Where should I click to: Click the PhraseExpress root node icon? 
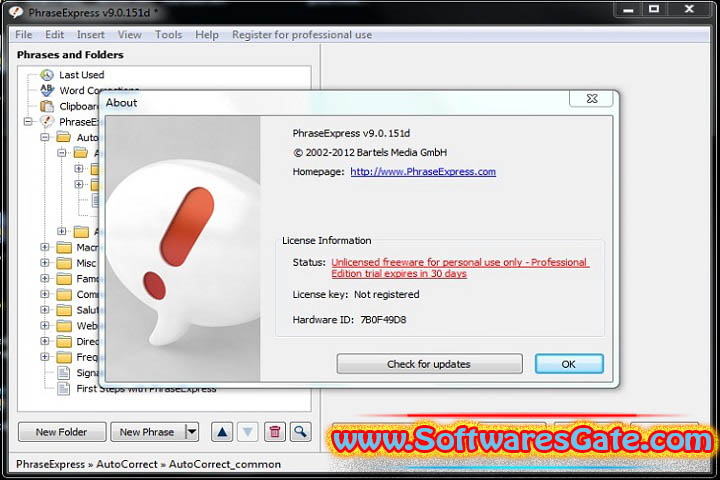point(47,122)
